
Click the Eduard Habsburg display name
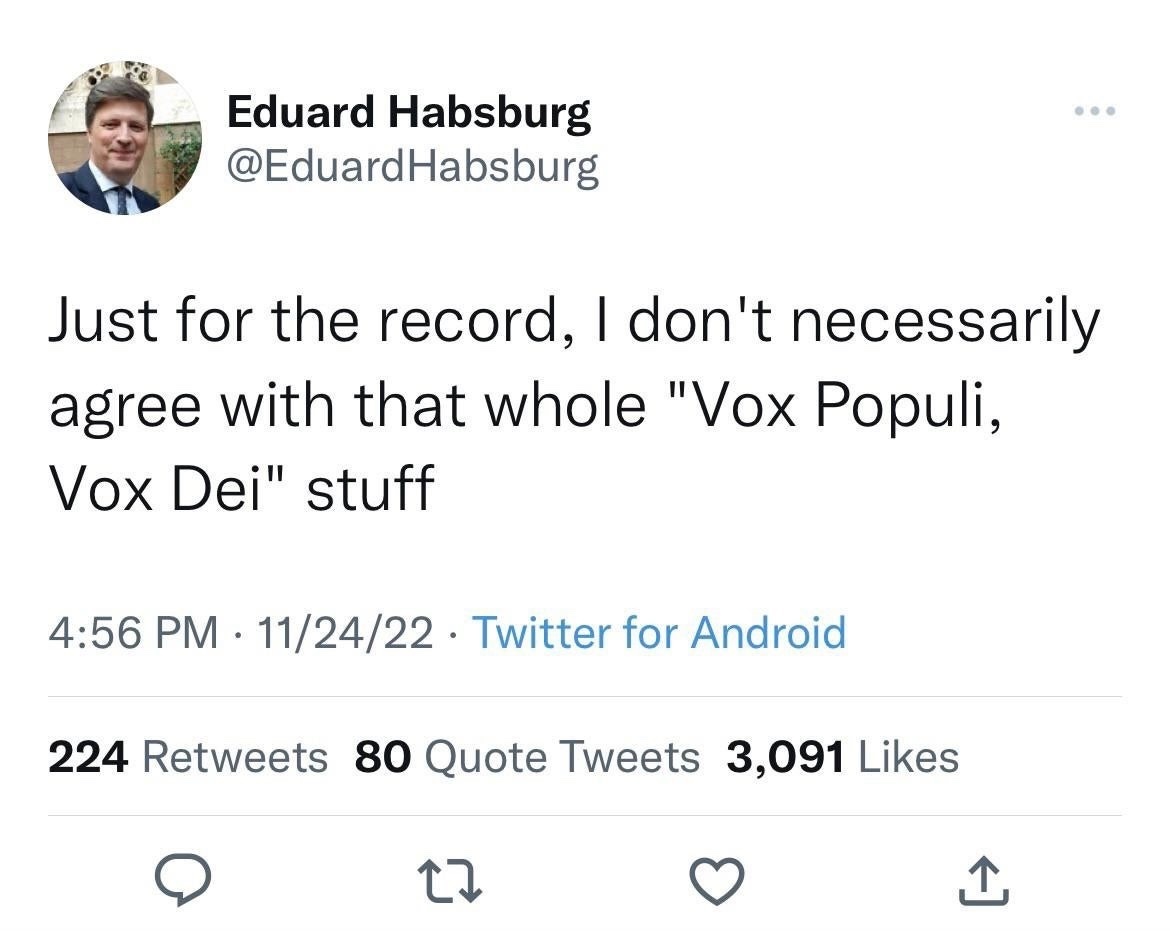coord(409,113)
